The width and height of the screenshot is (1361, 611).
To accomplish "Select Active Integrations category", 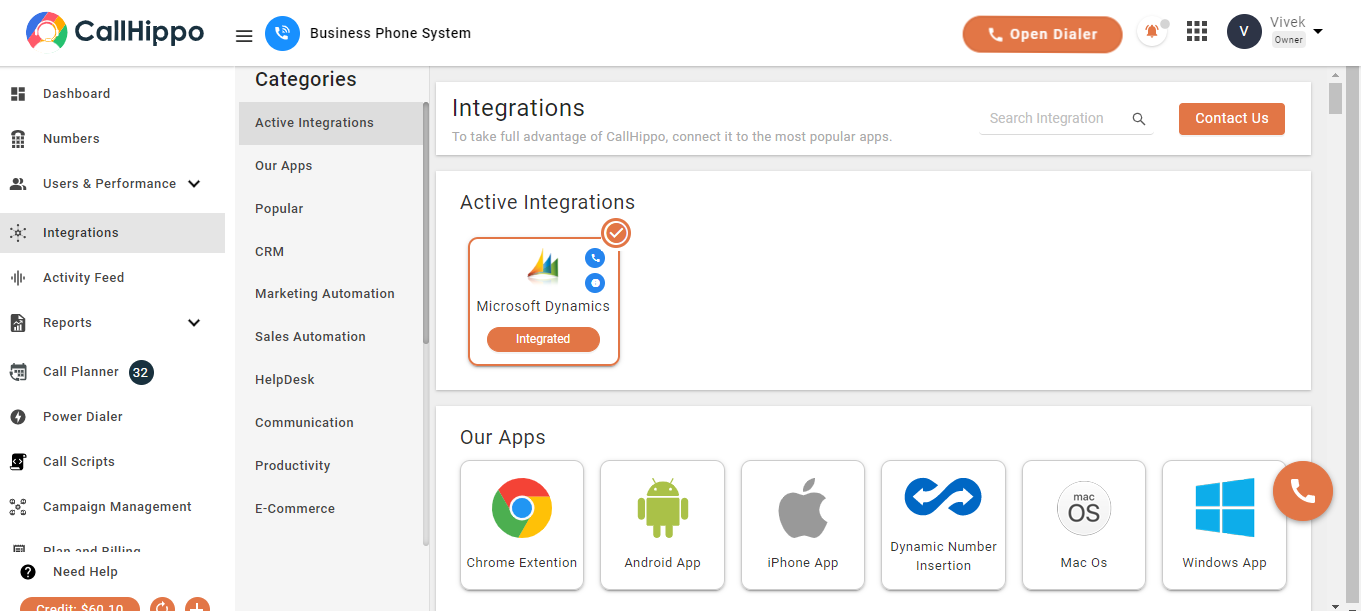I will (331, 123).
